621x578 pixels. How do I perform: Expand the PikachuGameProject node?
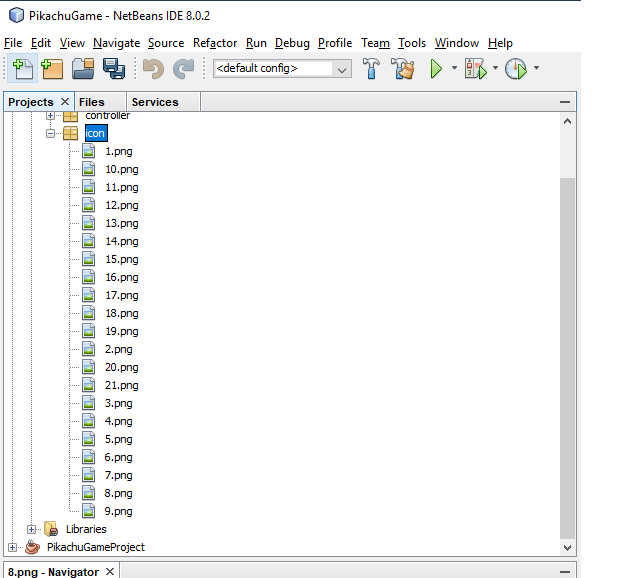click(x=13, y=547)
